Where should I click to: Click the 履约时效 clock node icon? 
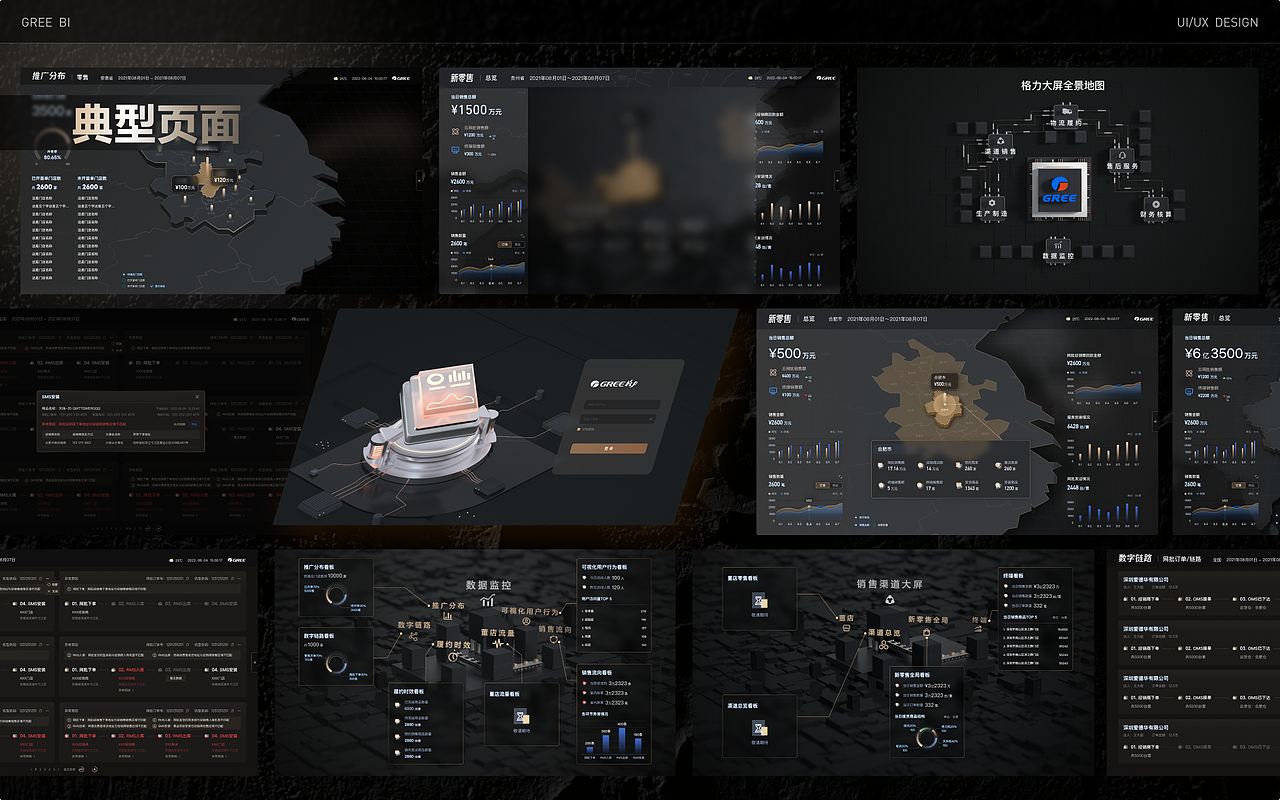[x=452, y=657]
